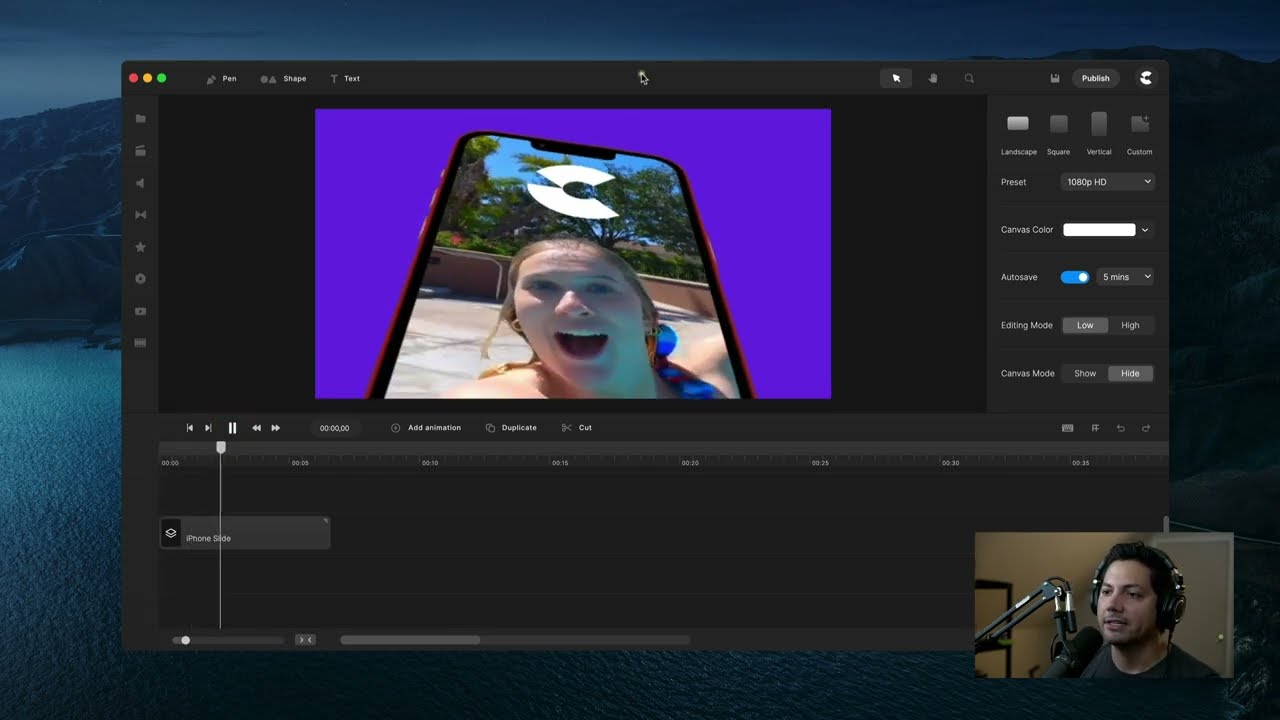Click Add animation
This screenshot has height=720, width=1280.
426,428
